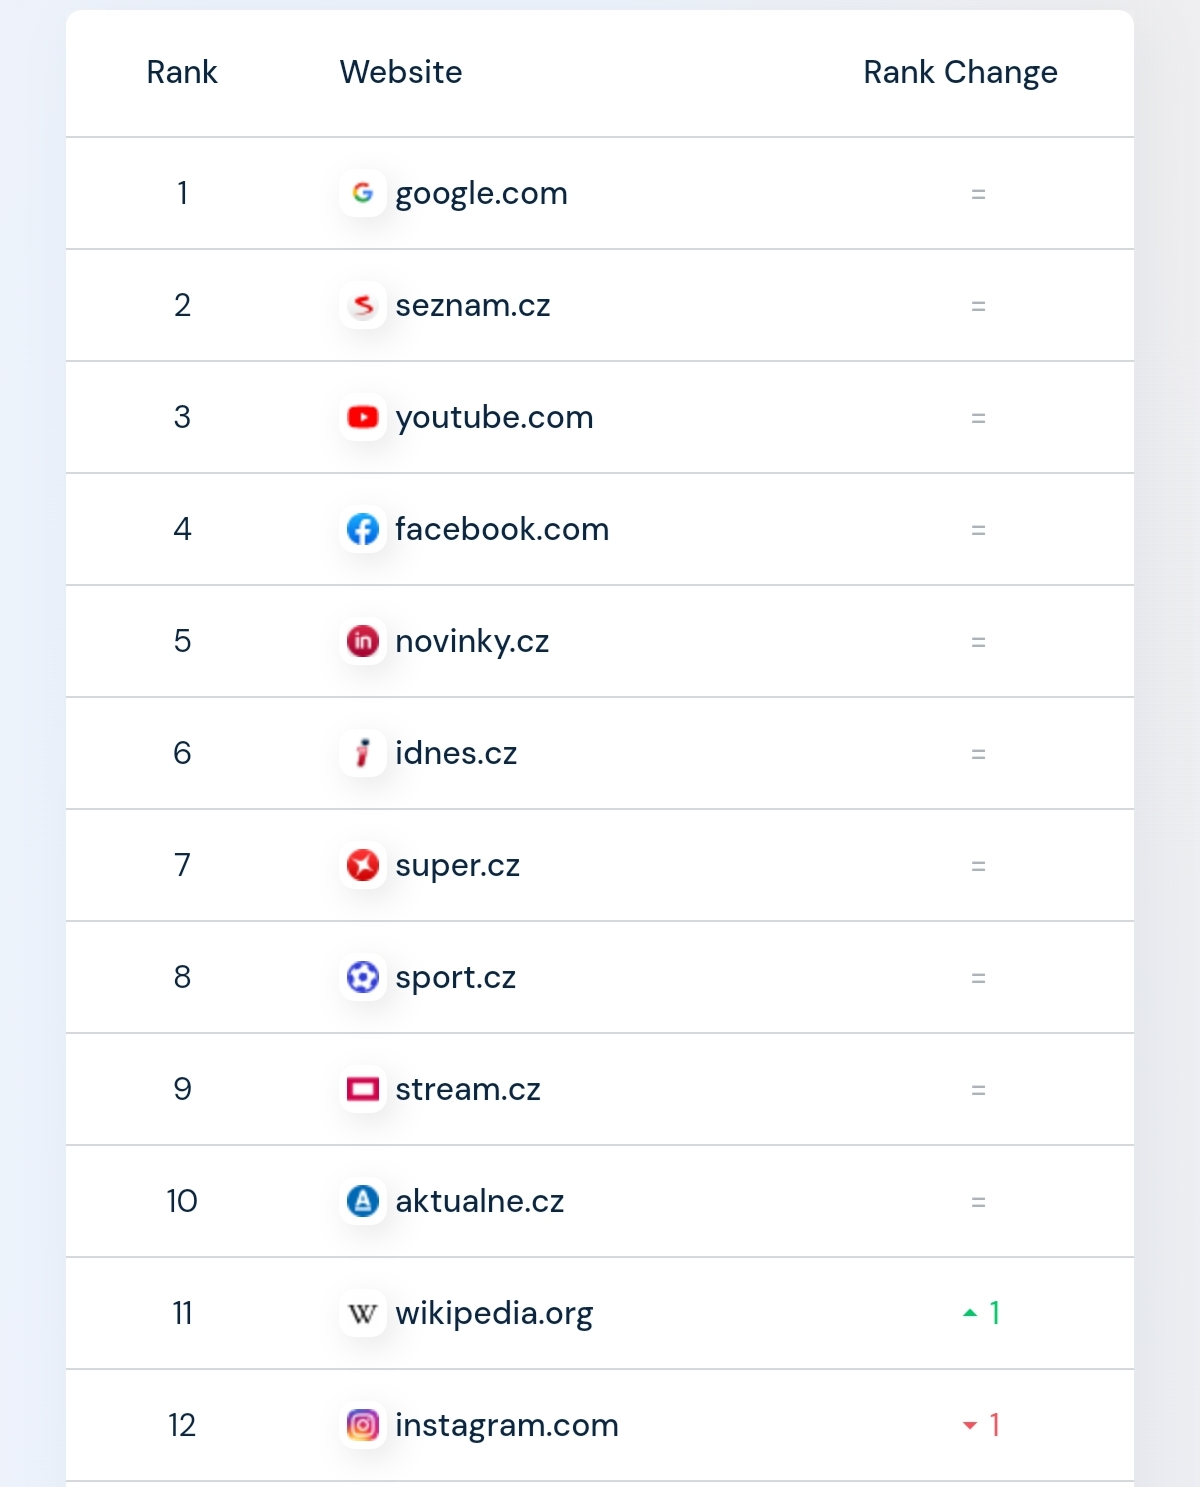
Task: Click the Instagram camera icon
Action: tap(362, 1425)
